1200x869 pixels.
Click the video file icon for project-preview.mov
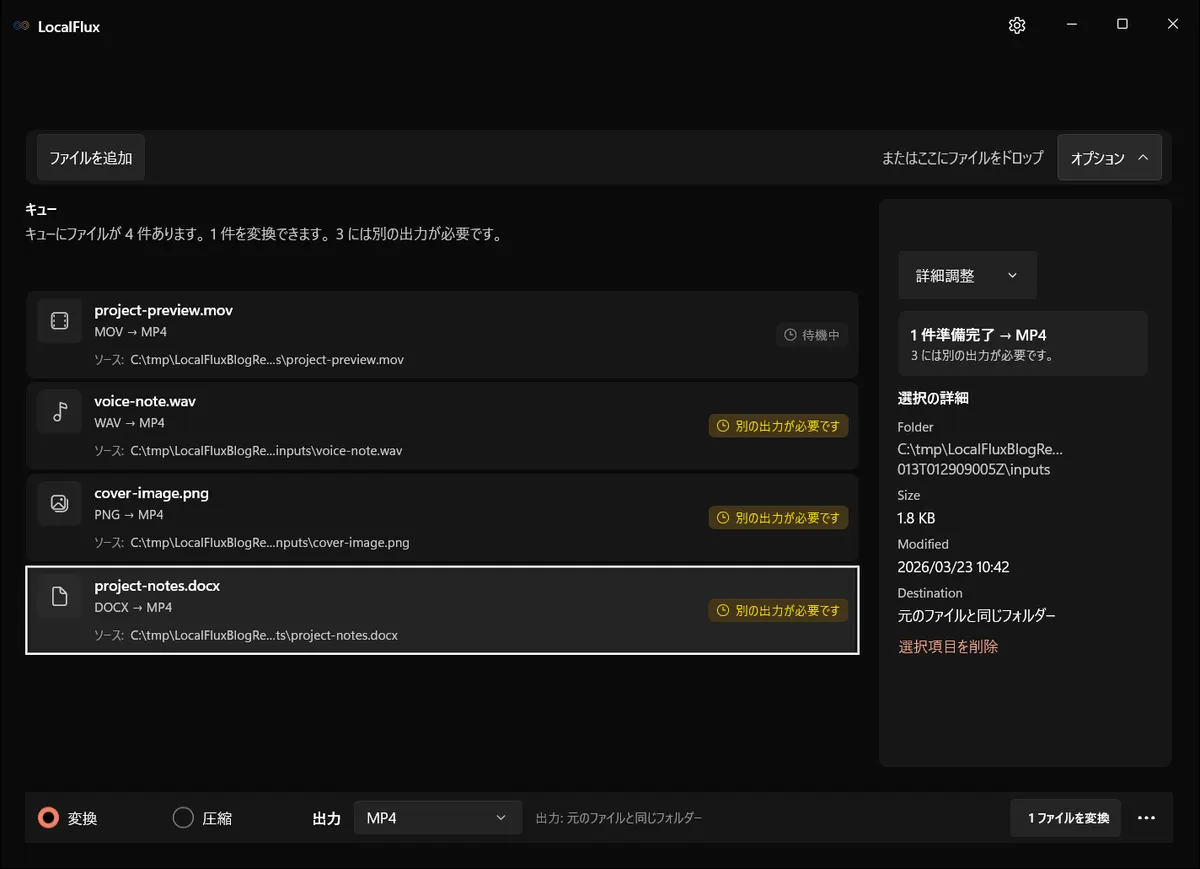59,321
